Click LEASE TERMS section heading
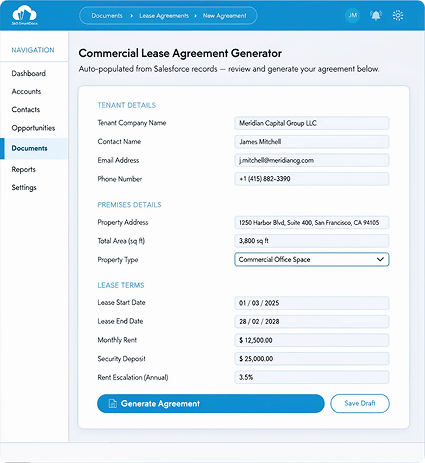This screenshot has height=463, width=425. click(x=121, y=285)
